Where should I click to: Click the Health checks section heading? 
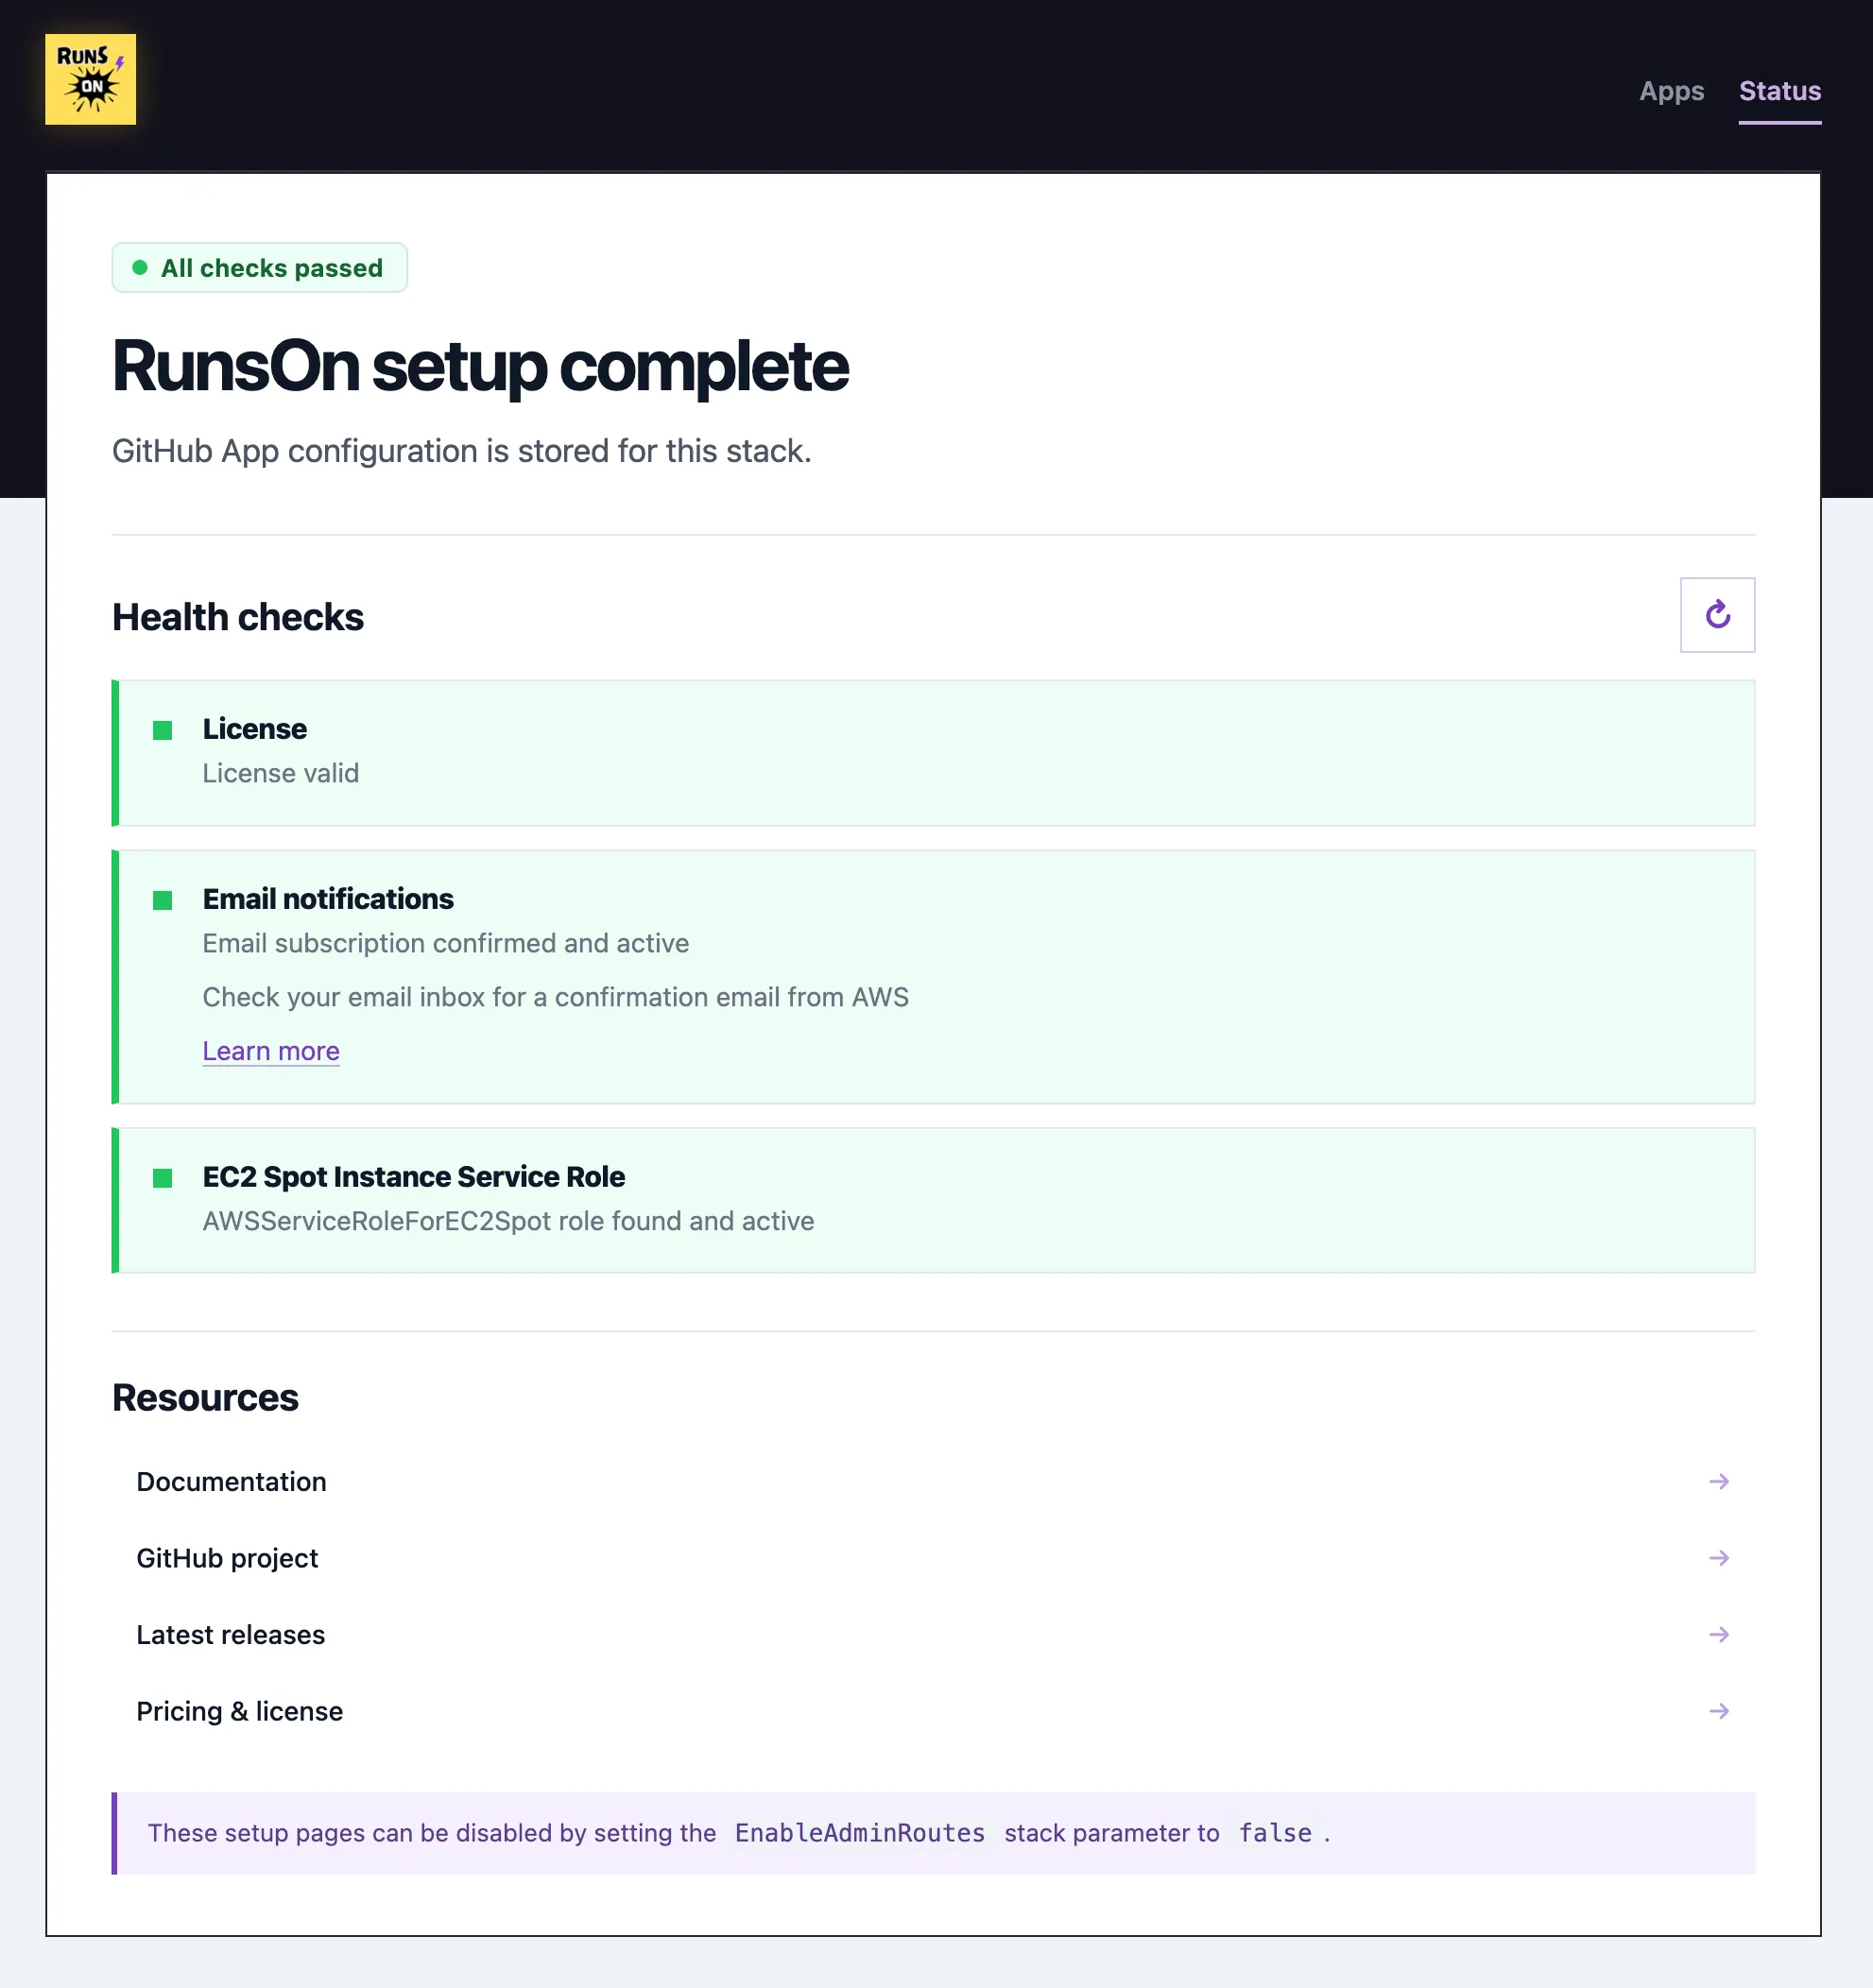[x=238, y=617]
